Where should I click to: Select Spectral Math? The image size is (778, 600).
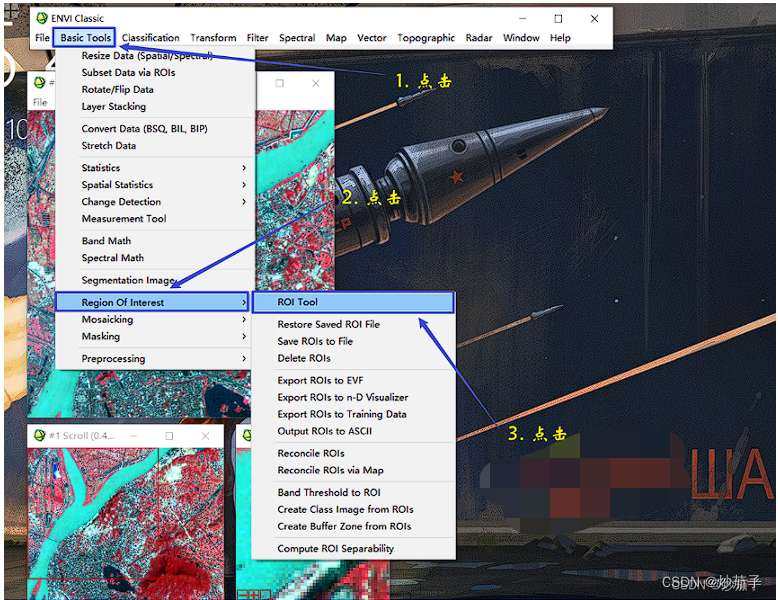pos(155,258)
